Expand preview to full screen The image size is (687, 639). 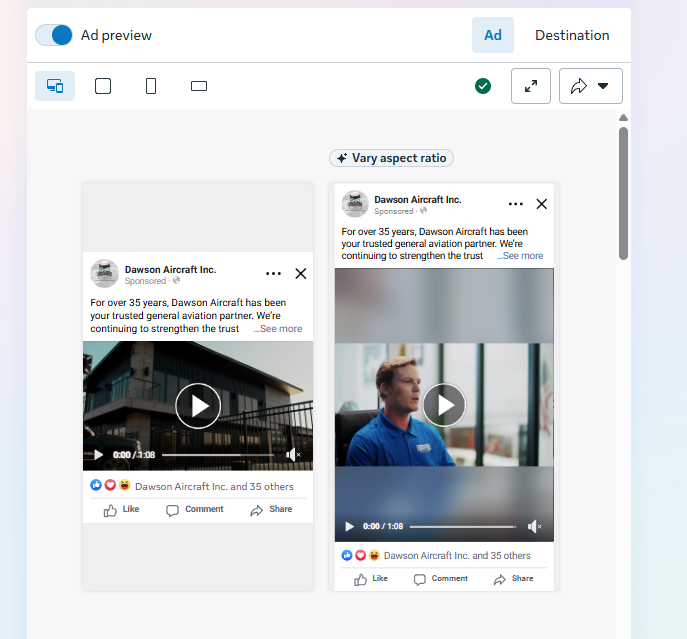tap(531, 86)
